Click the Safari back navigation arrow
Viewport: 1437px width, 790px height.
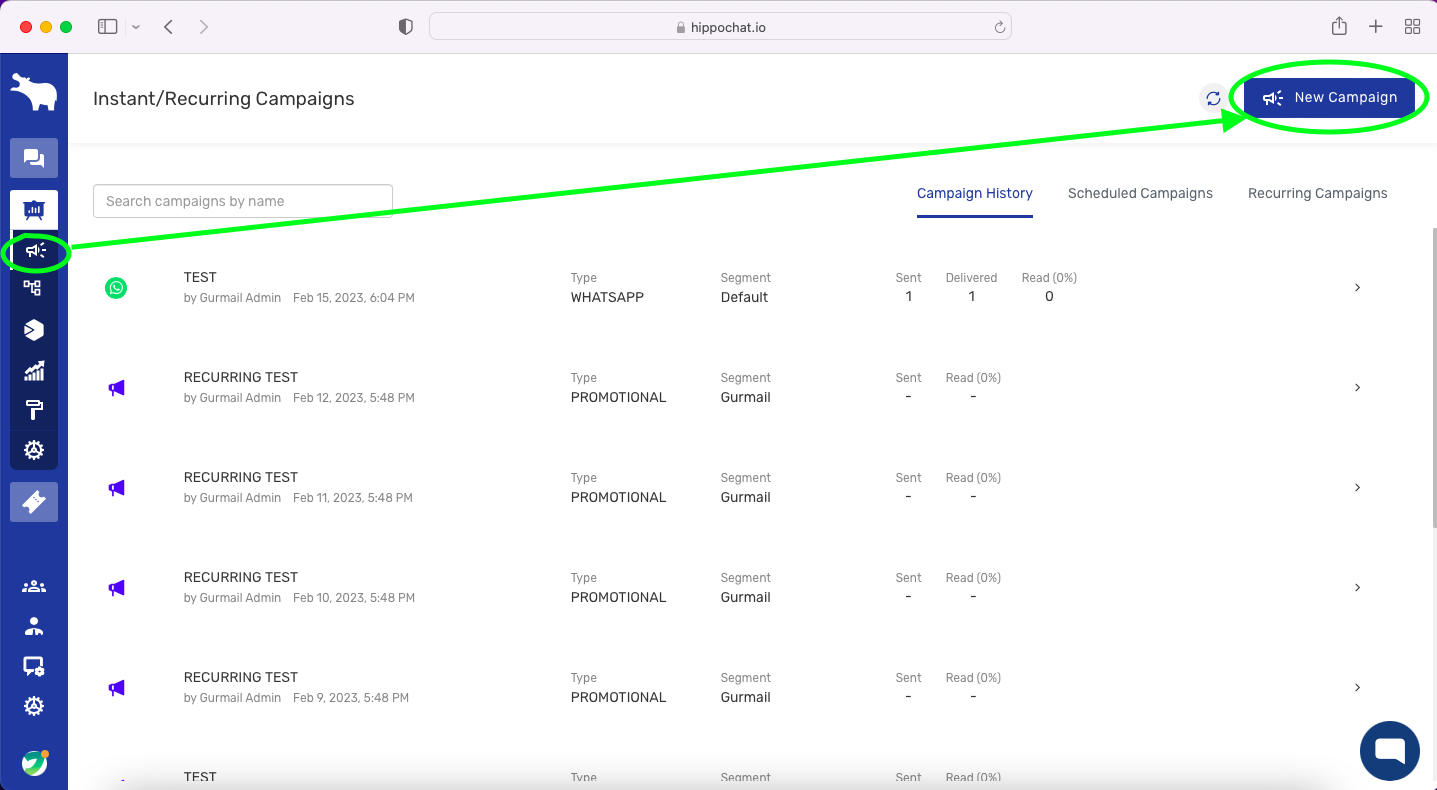click(x=169, y=27)
